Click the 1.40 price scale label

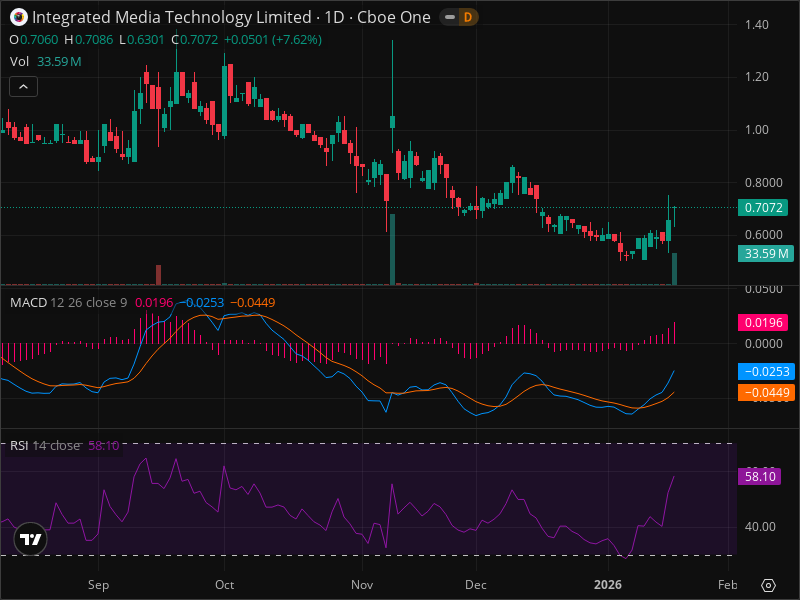point(757,24)
